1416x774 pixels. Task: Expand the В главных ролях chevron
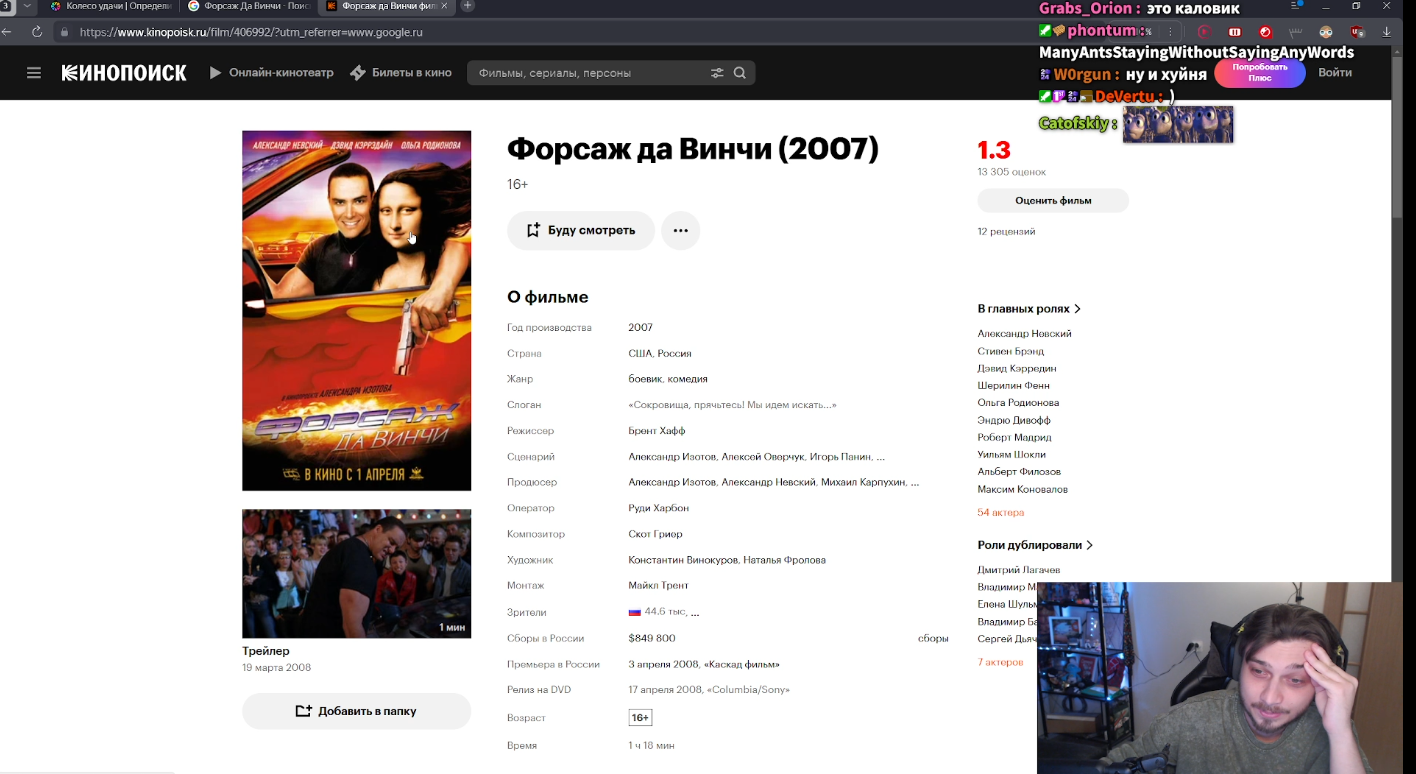point(1077,309)
